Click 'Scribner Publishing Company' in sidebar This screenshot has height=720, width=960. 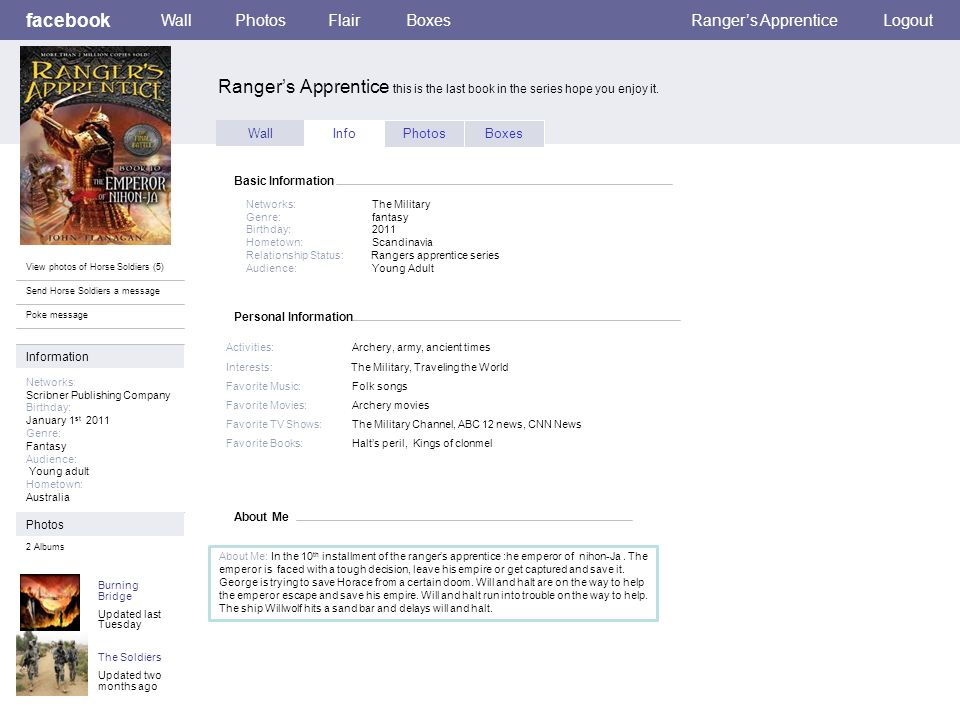pyautogui.click(x=98, y=396)
